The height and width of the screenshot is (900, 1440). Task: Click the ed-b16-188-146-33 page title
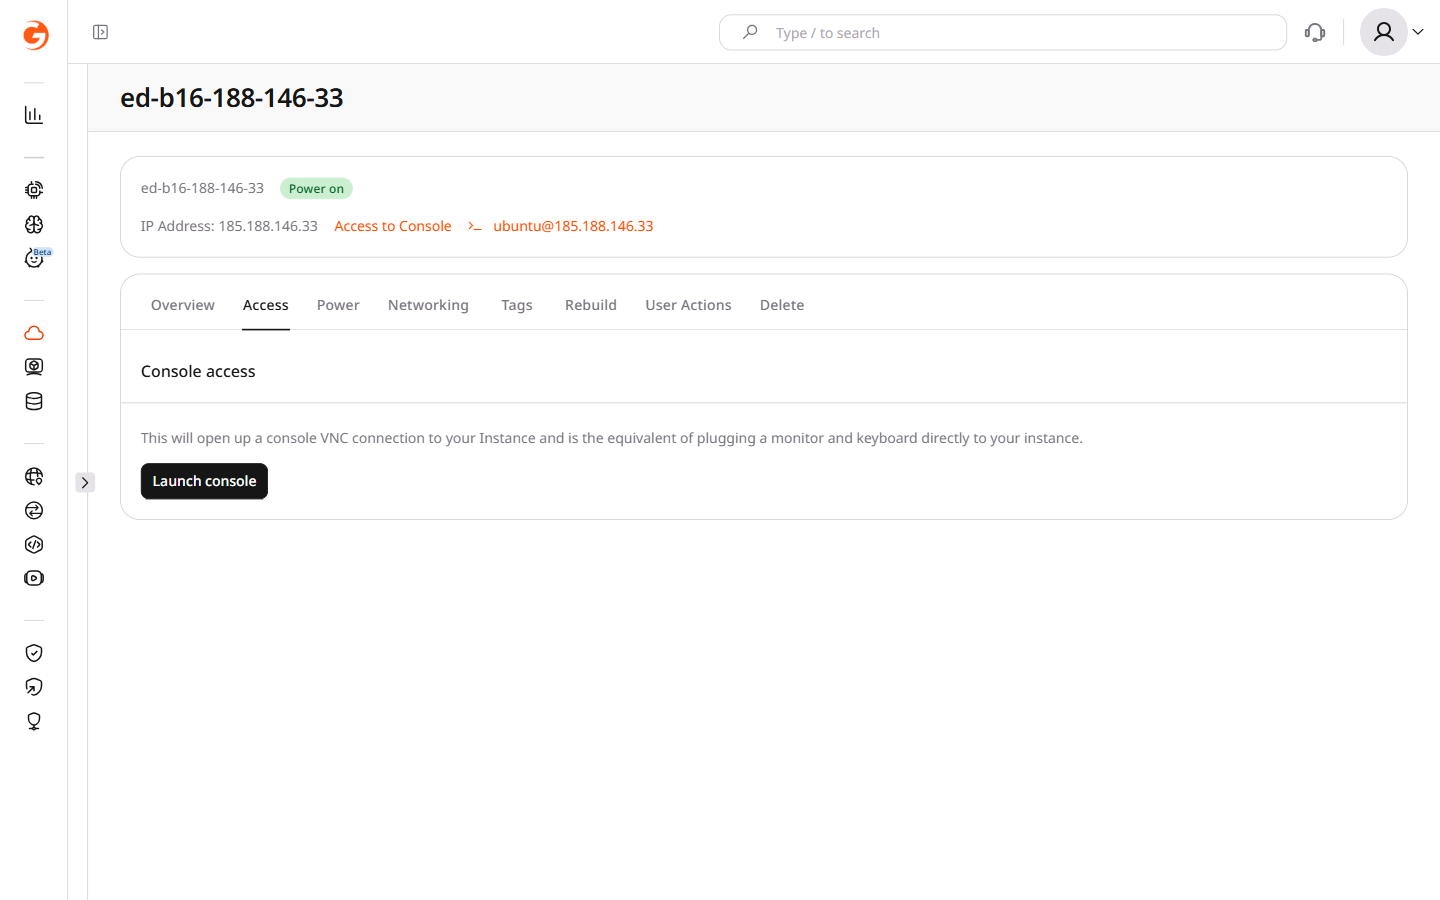coord(232,98)
